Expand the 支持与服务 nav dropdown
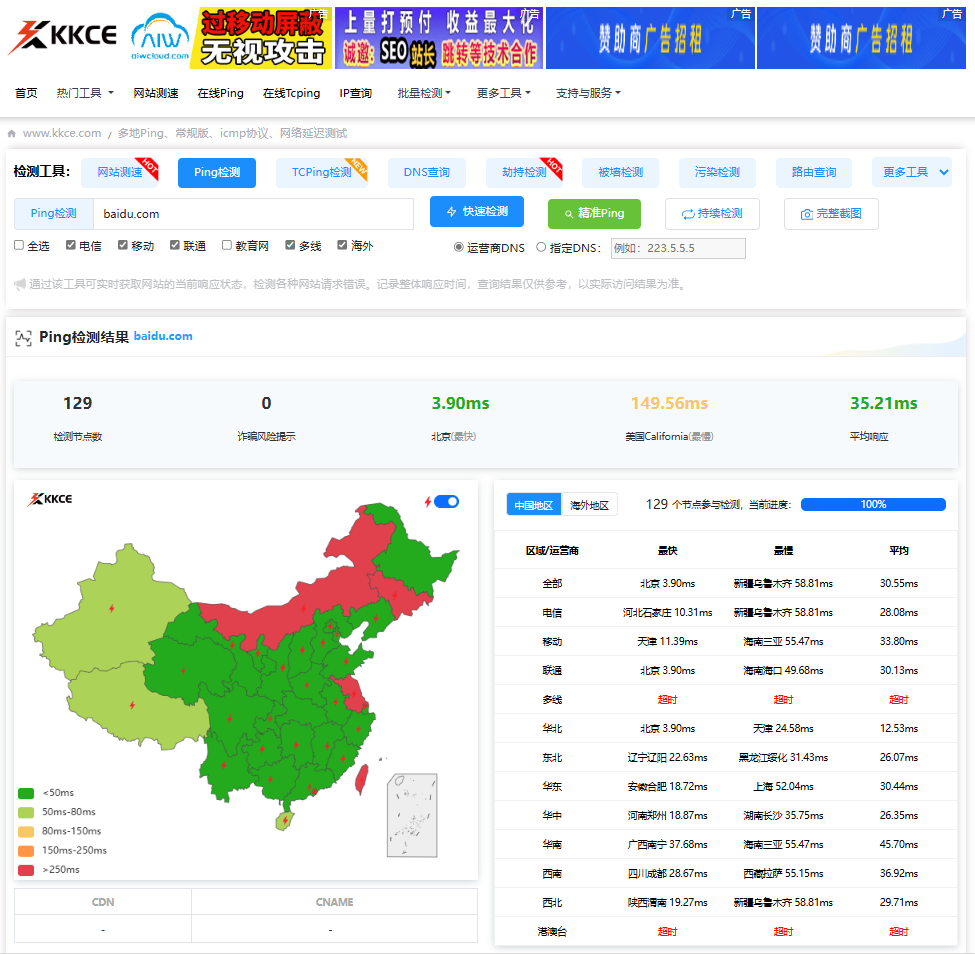 [x=588, y=93]
